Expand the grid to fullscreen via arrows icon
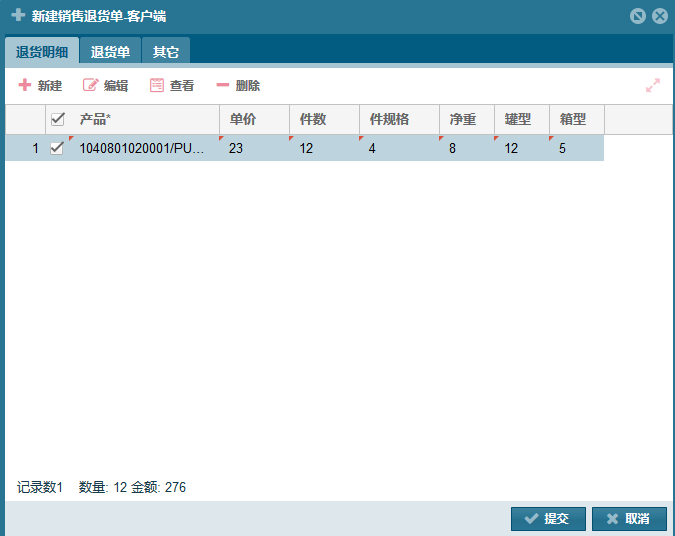 click(653, 86)
